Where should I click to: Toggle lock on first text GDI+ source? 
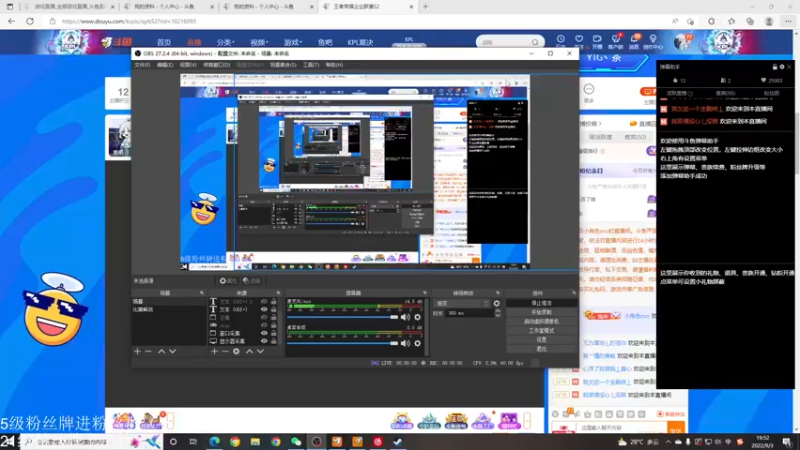pos(273,302)
